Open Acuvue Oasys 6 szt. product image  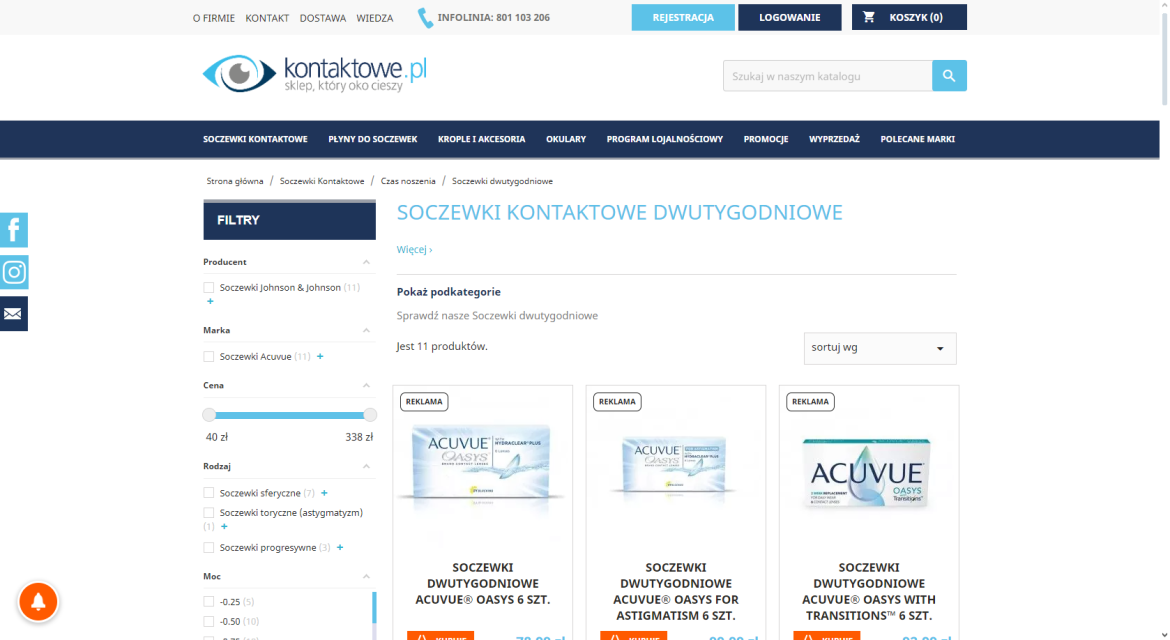482,470
